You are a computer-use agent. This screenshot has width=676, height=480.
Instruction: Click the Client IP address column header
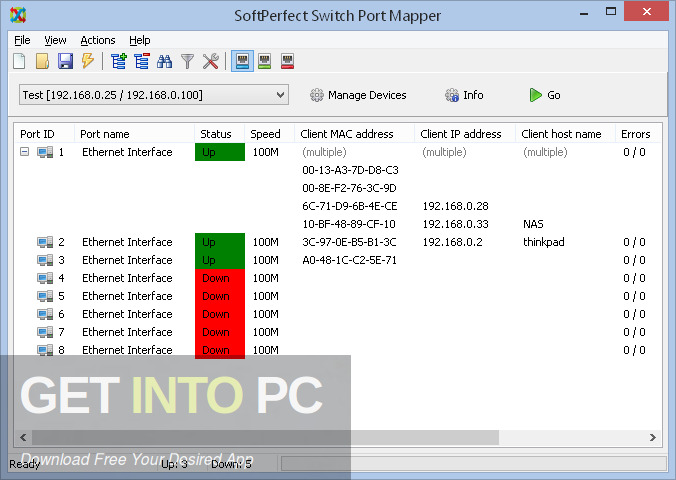tap(465, 134)
